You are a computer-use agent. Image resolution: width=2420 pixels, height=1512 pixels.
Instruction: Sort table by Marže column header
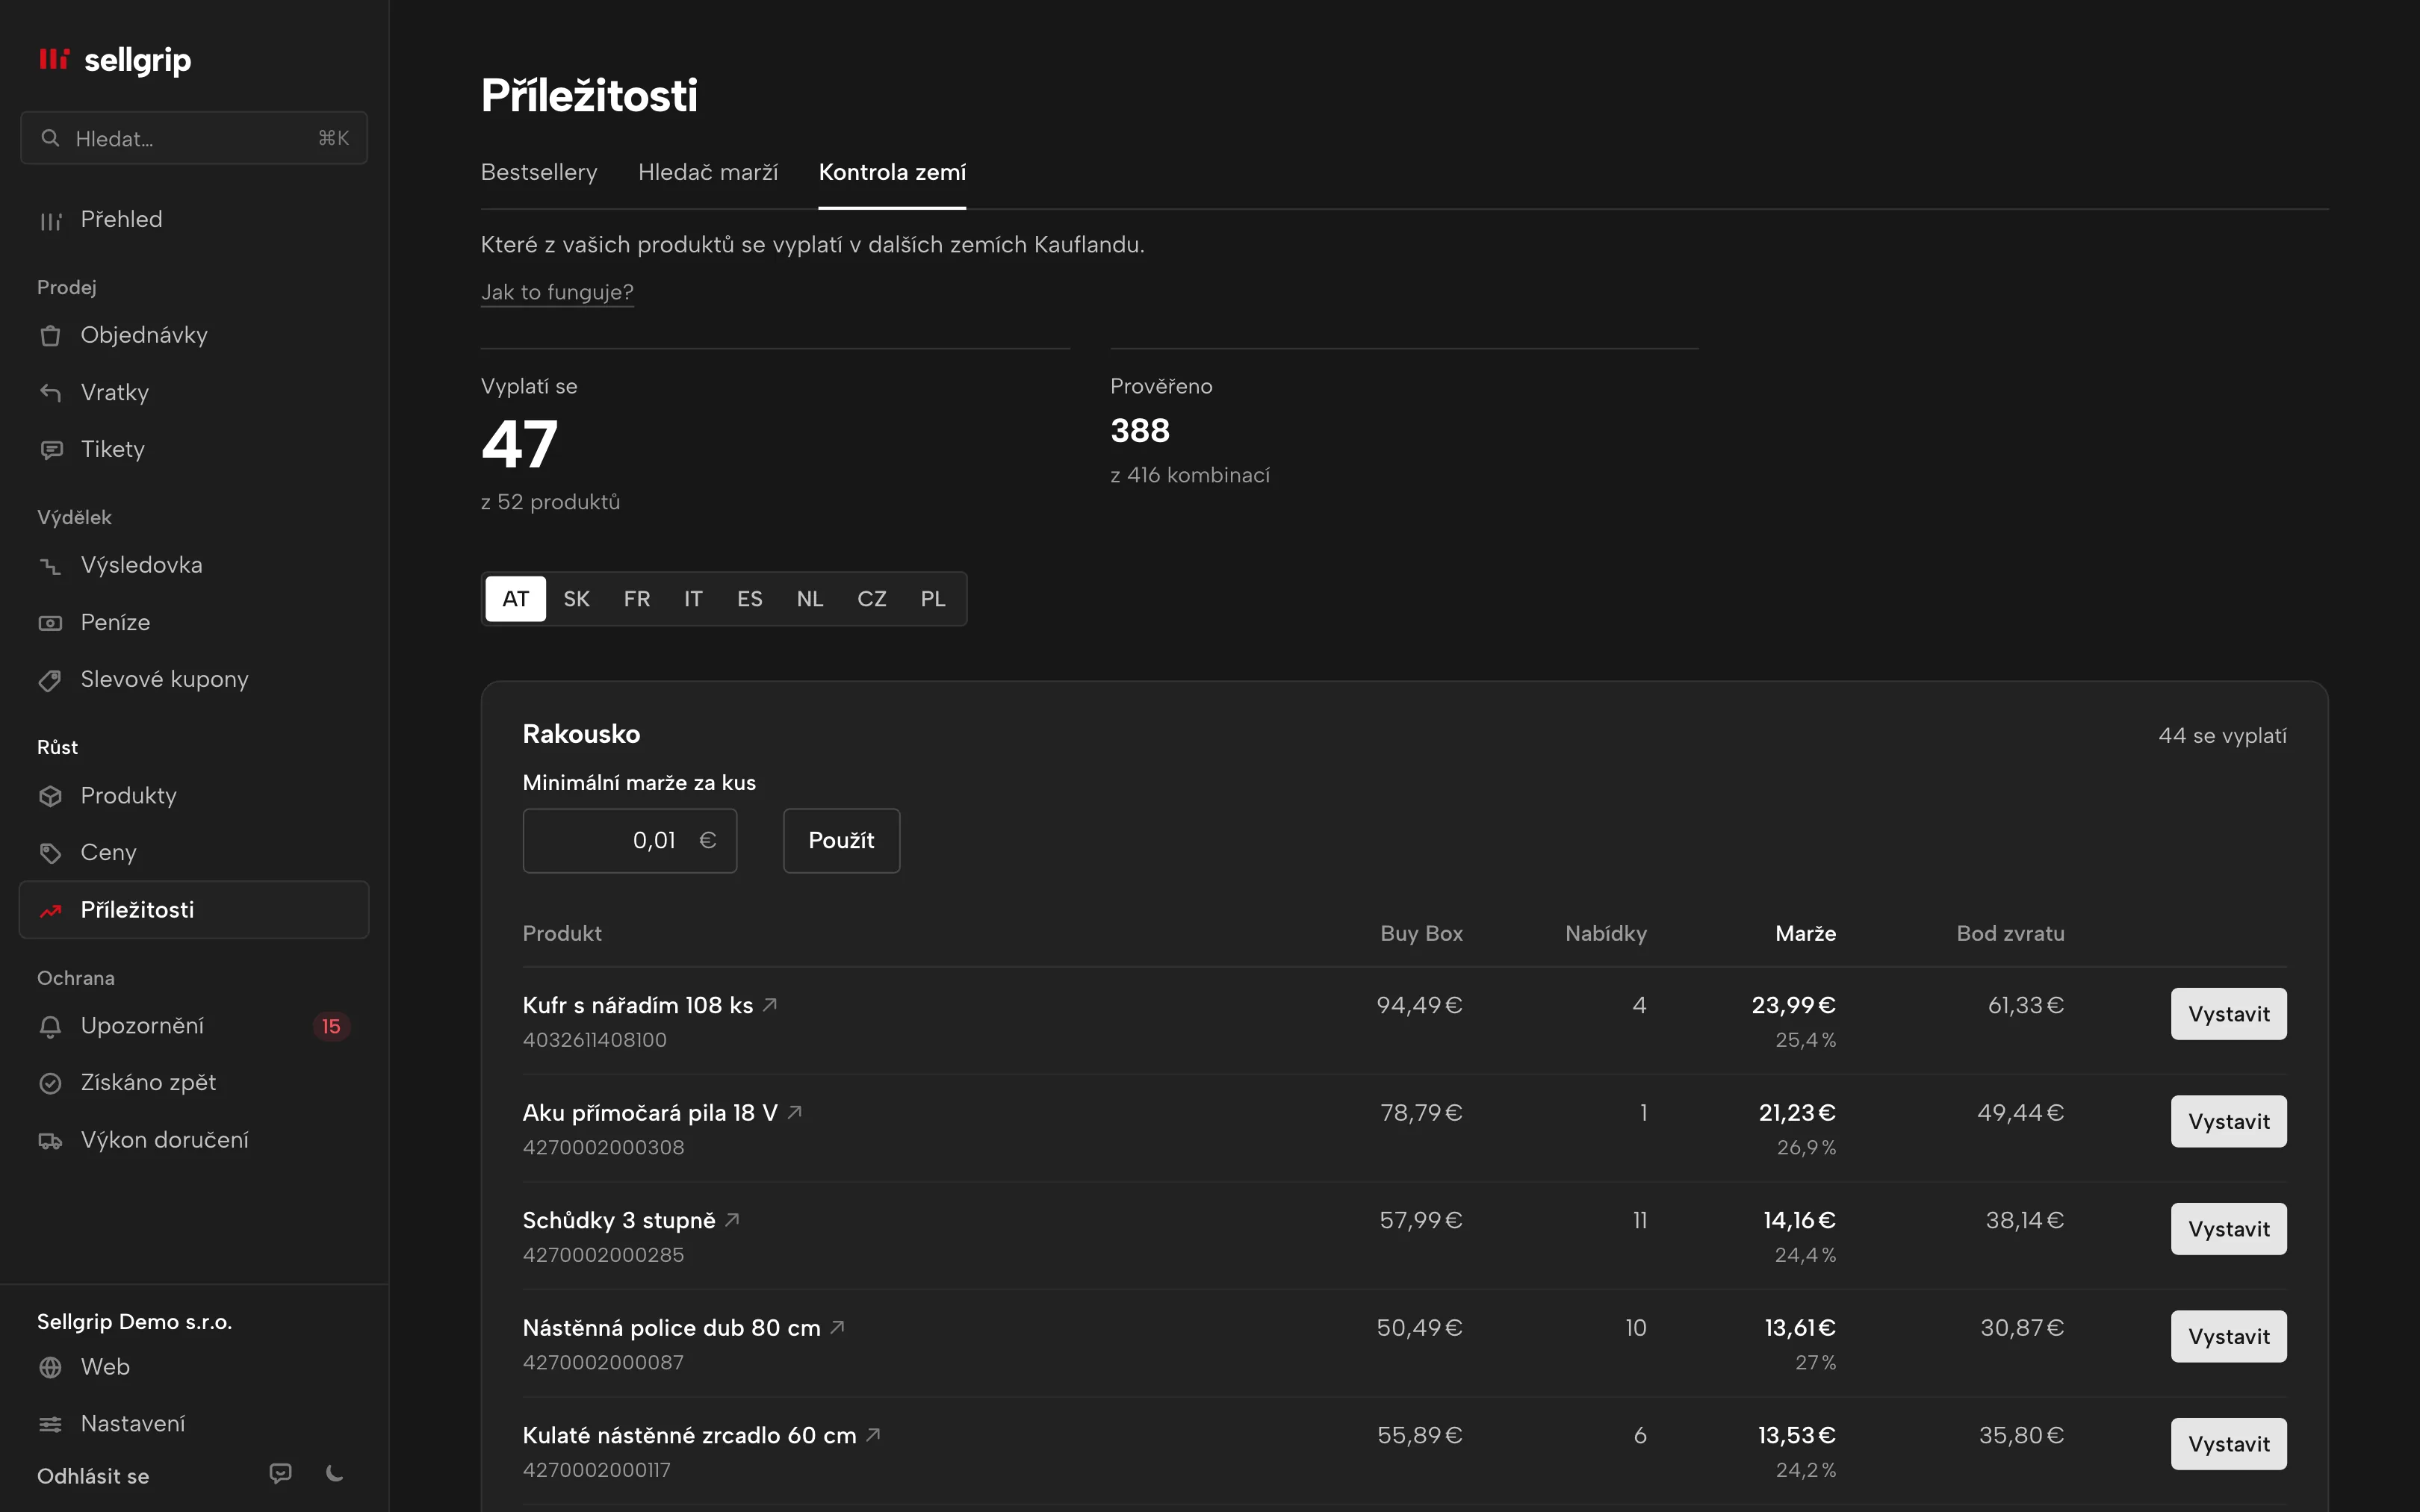pyautogui.click(x=1805, y=934)
